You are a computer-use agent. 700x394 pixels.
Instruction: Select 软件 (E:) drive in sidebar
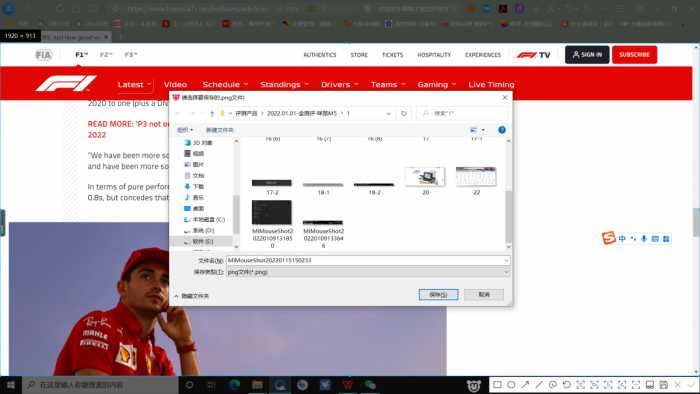pyautogui.click(x=202, y=241)
